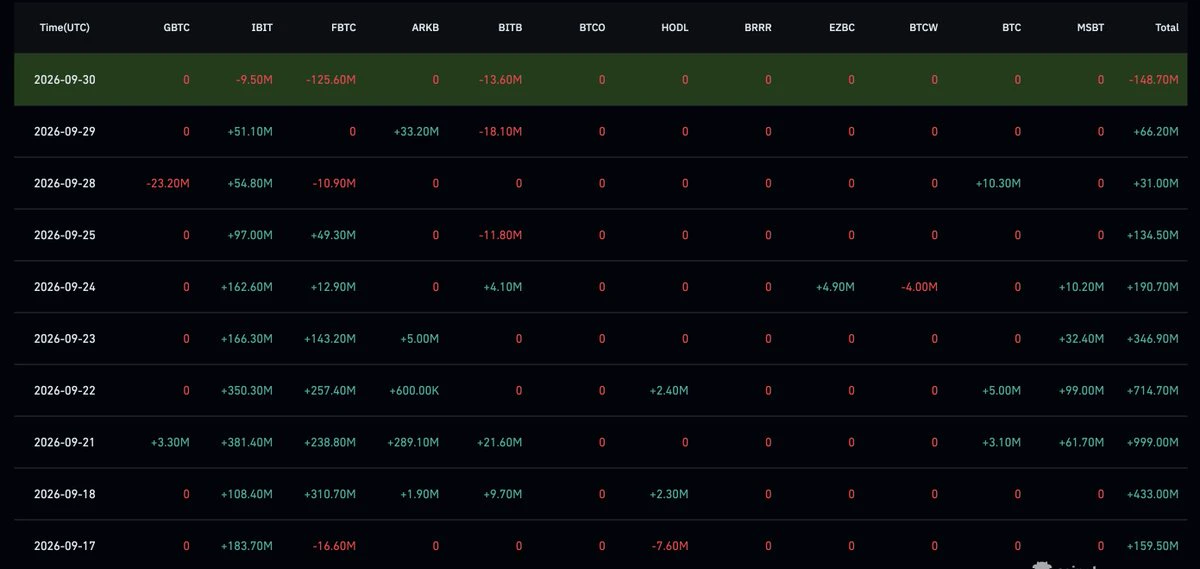Select the +600.00K ARKB value
This screenshot has width=1200, height=569.
[414, 391]
